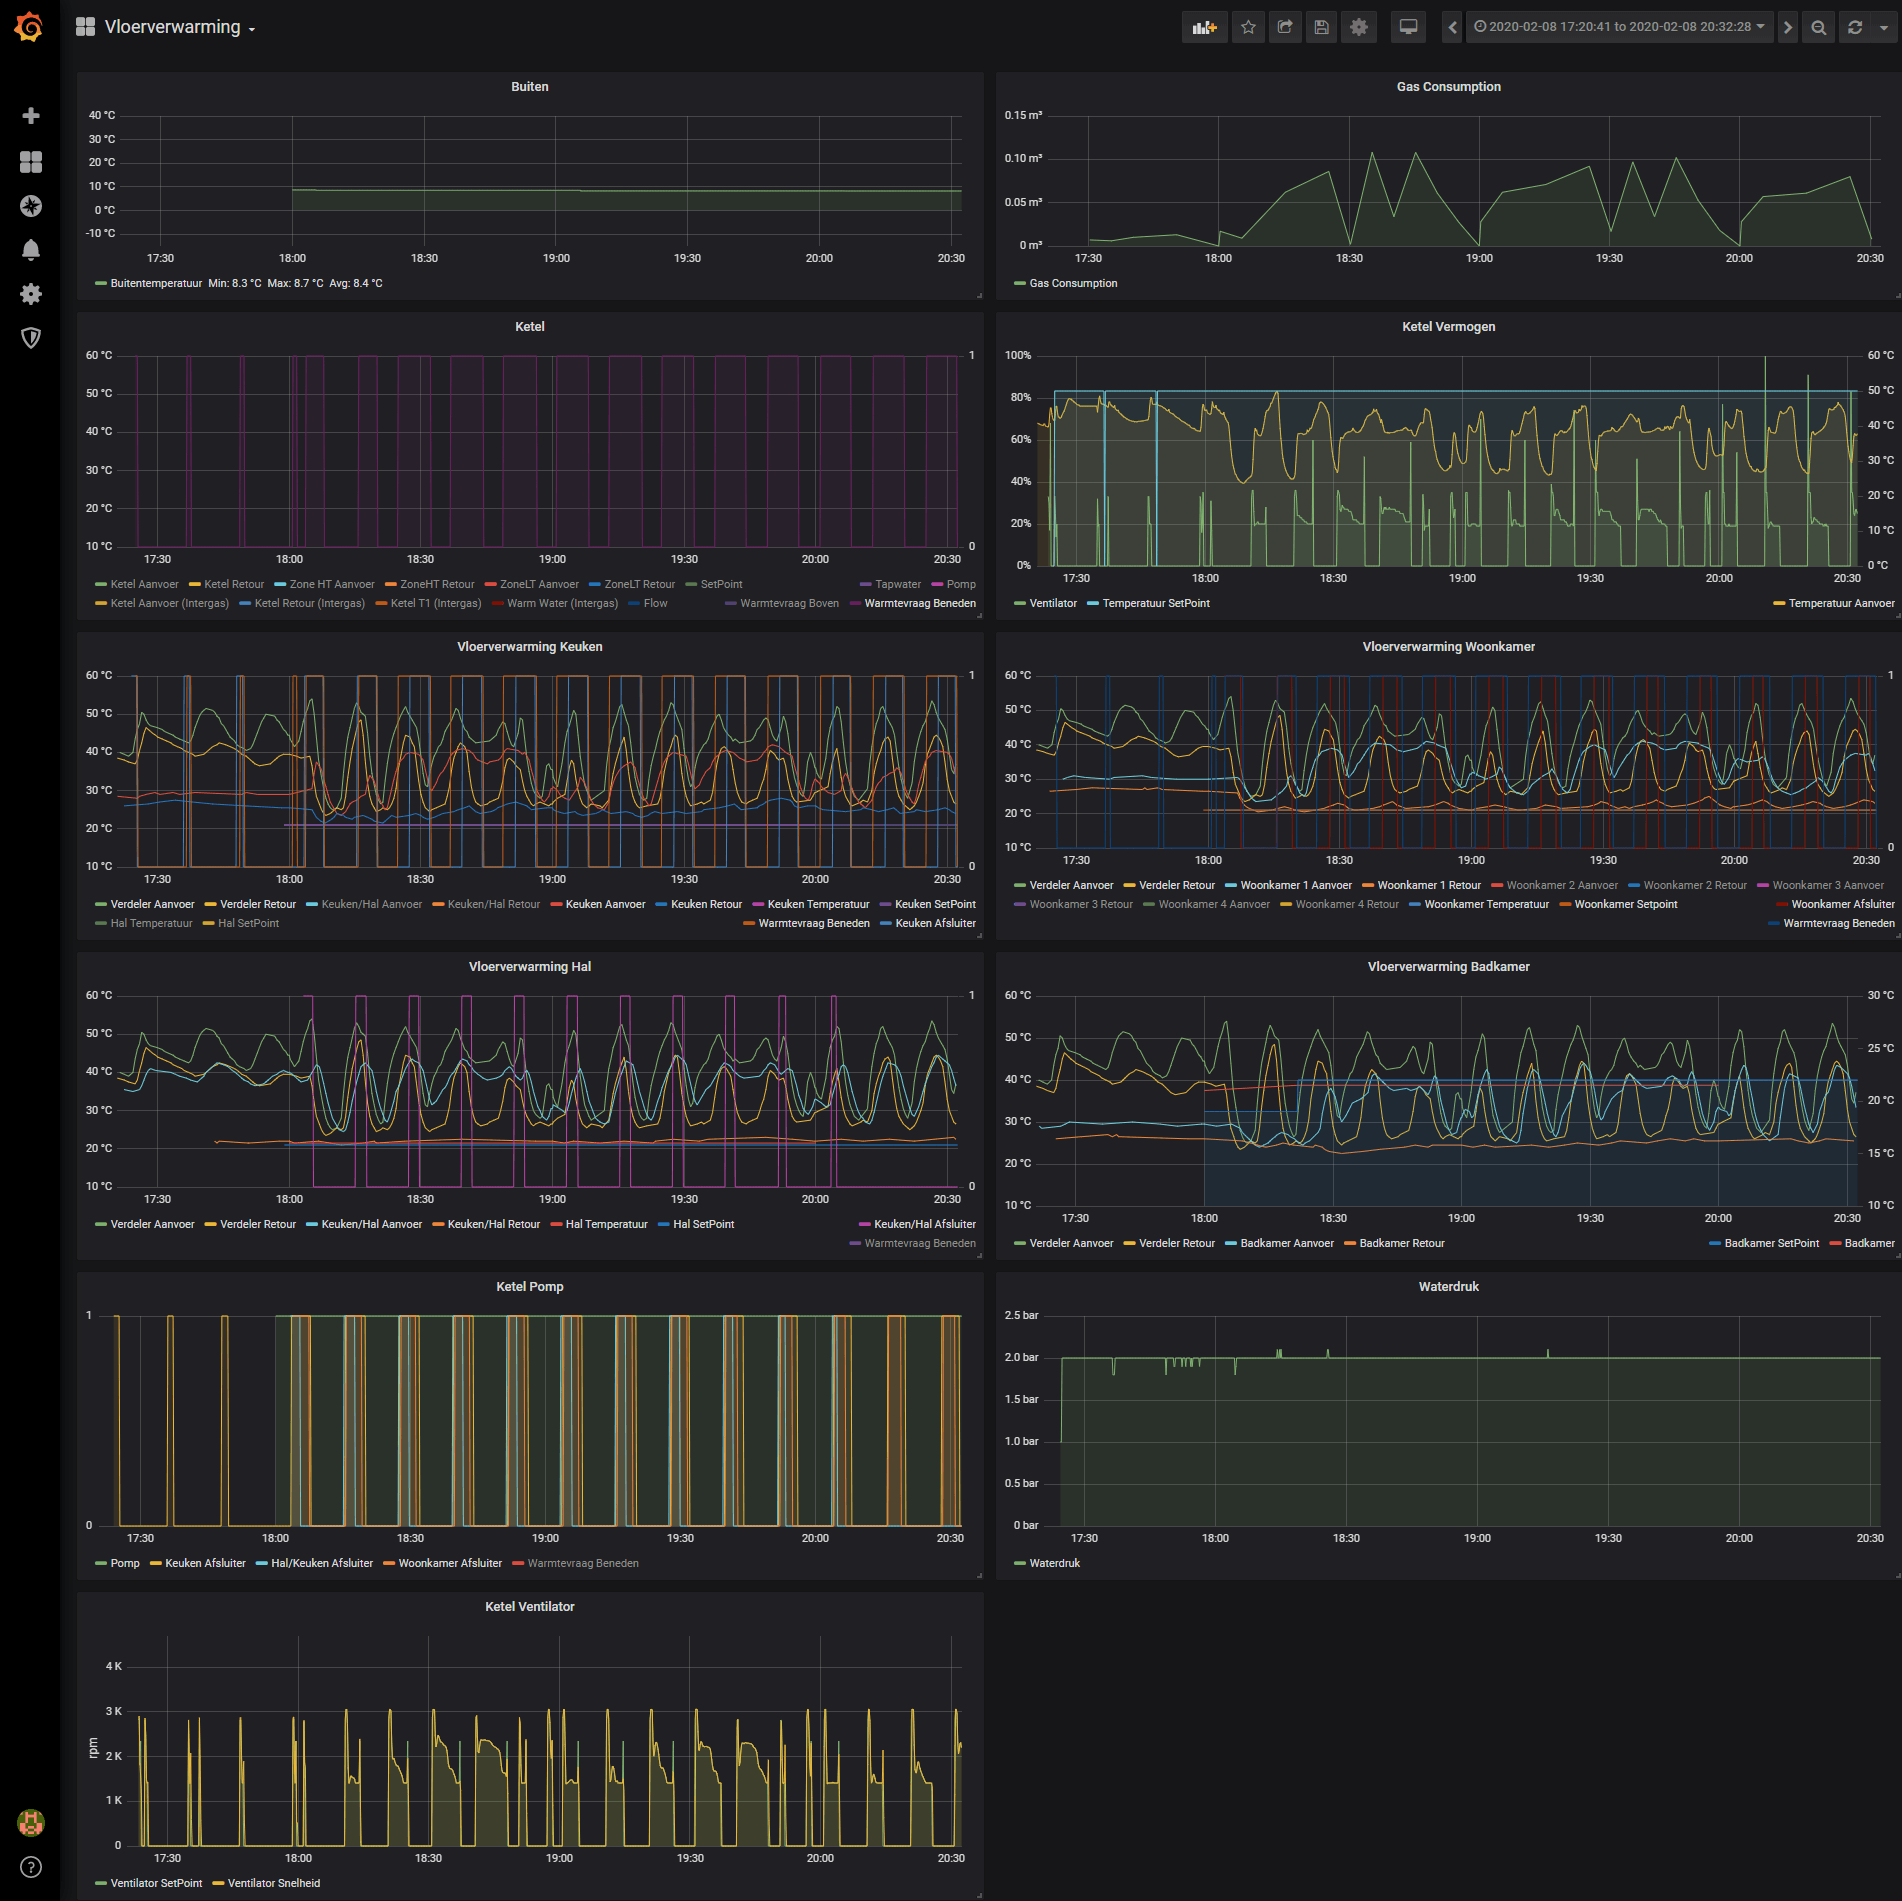
Task: Click the Badkamer SetPoint legend label
Action: 1772,1244
